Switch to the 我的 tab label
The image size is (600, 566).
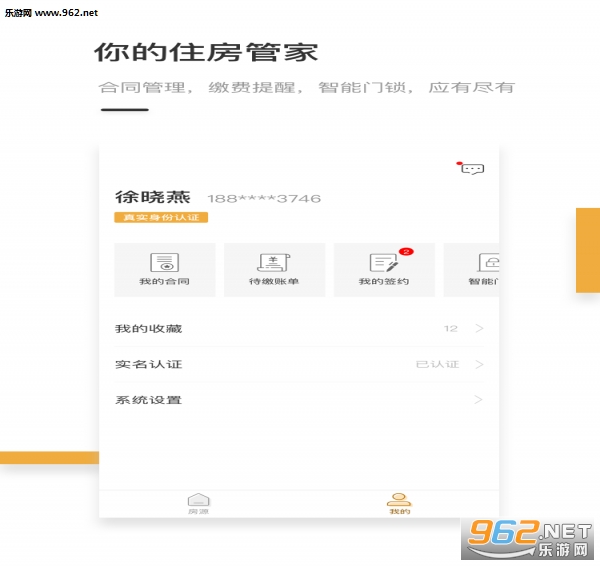399,512
